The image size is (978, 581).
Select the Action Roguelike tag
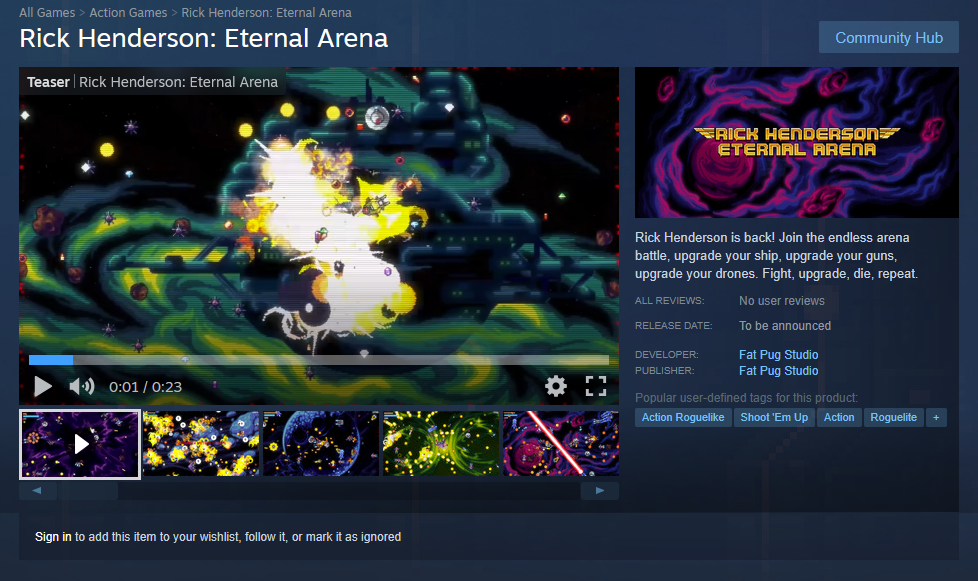pos(683,418)
